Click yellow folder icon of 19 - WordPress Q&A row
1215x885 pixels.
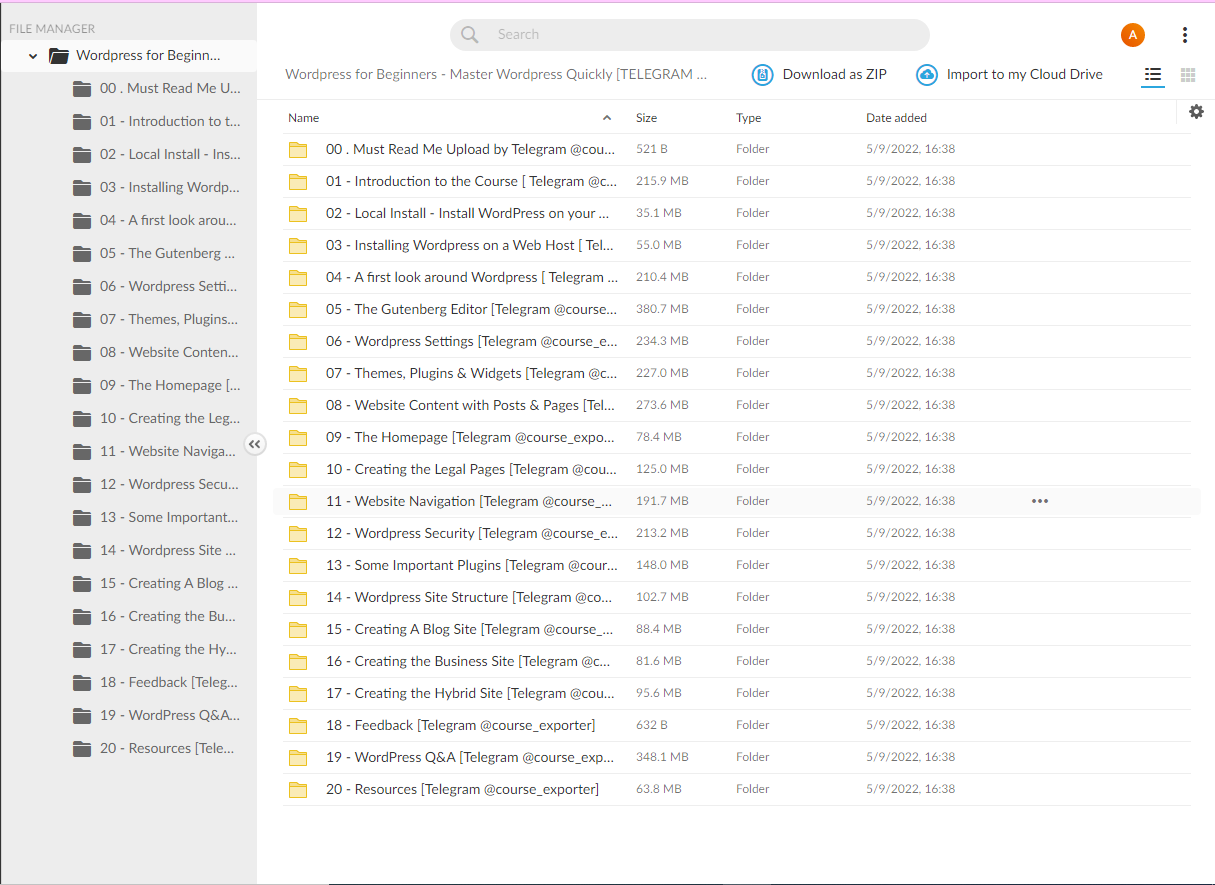pos(298,758)
